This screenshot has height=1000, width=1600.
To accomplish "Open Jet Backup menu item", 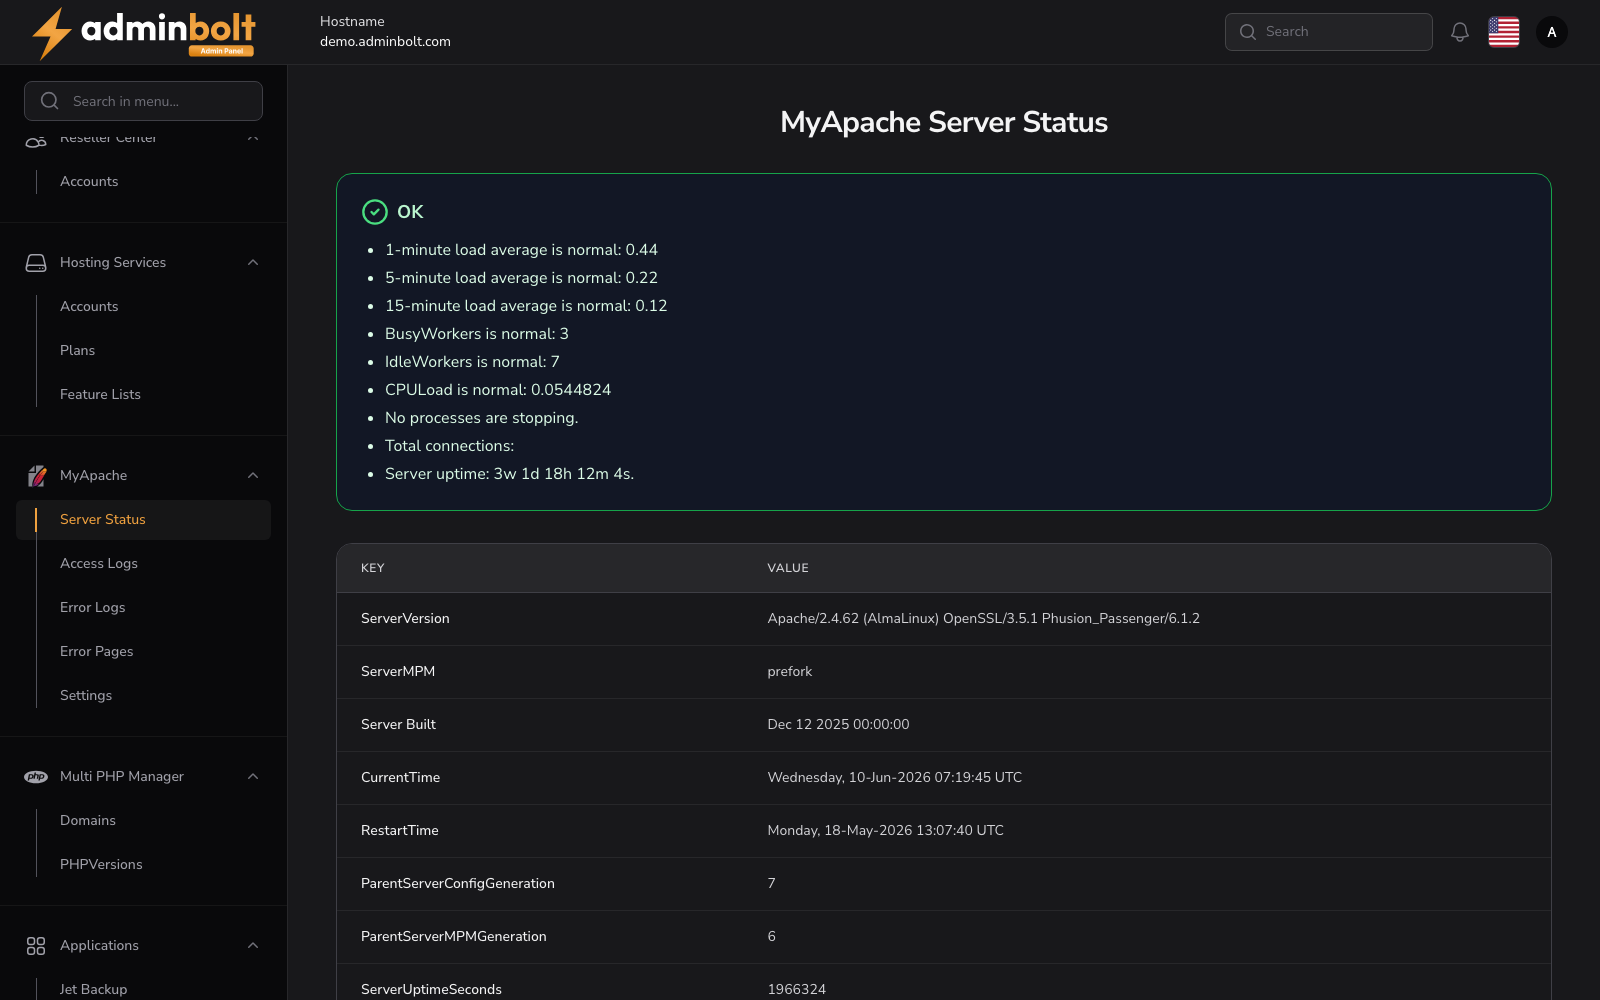I will click(93, 989).
